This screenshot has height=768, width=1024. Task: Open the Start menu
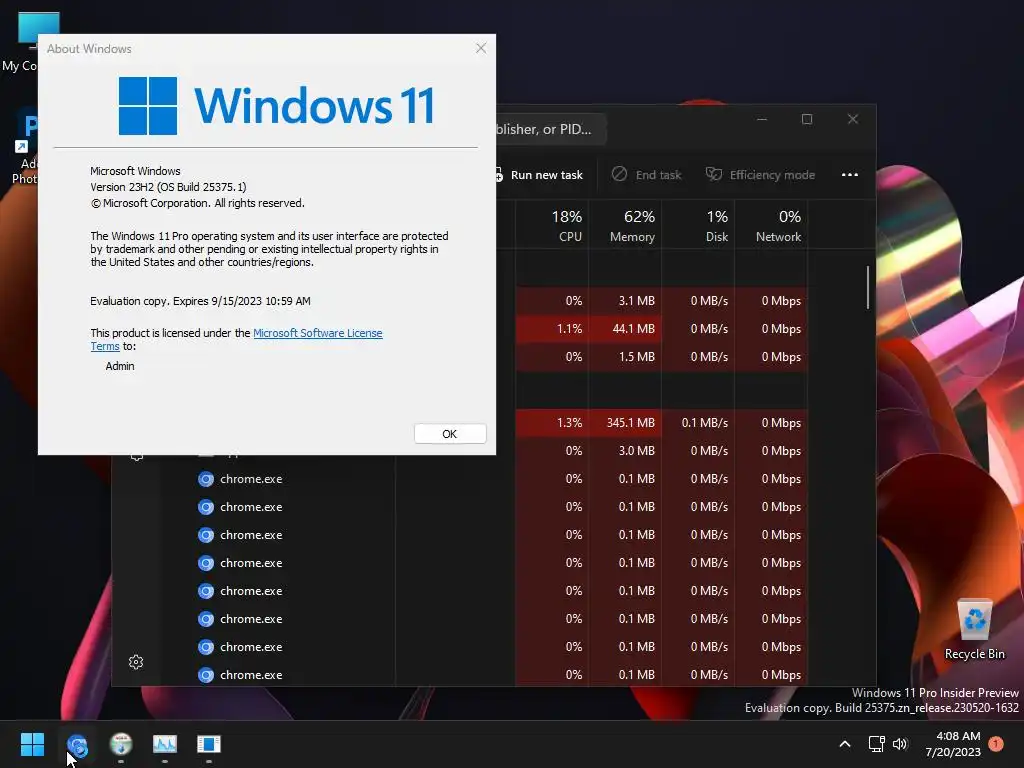[x=32, y=744]
